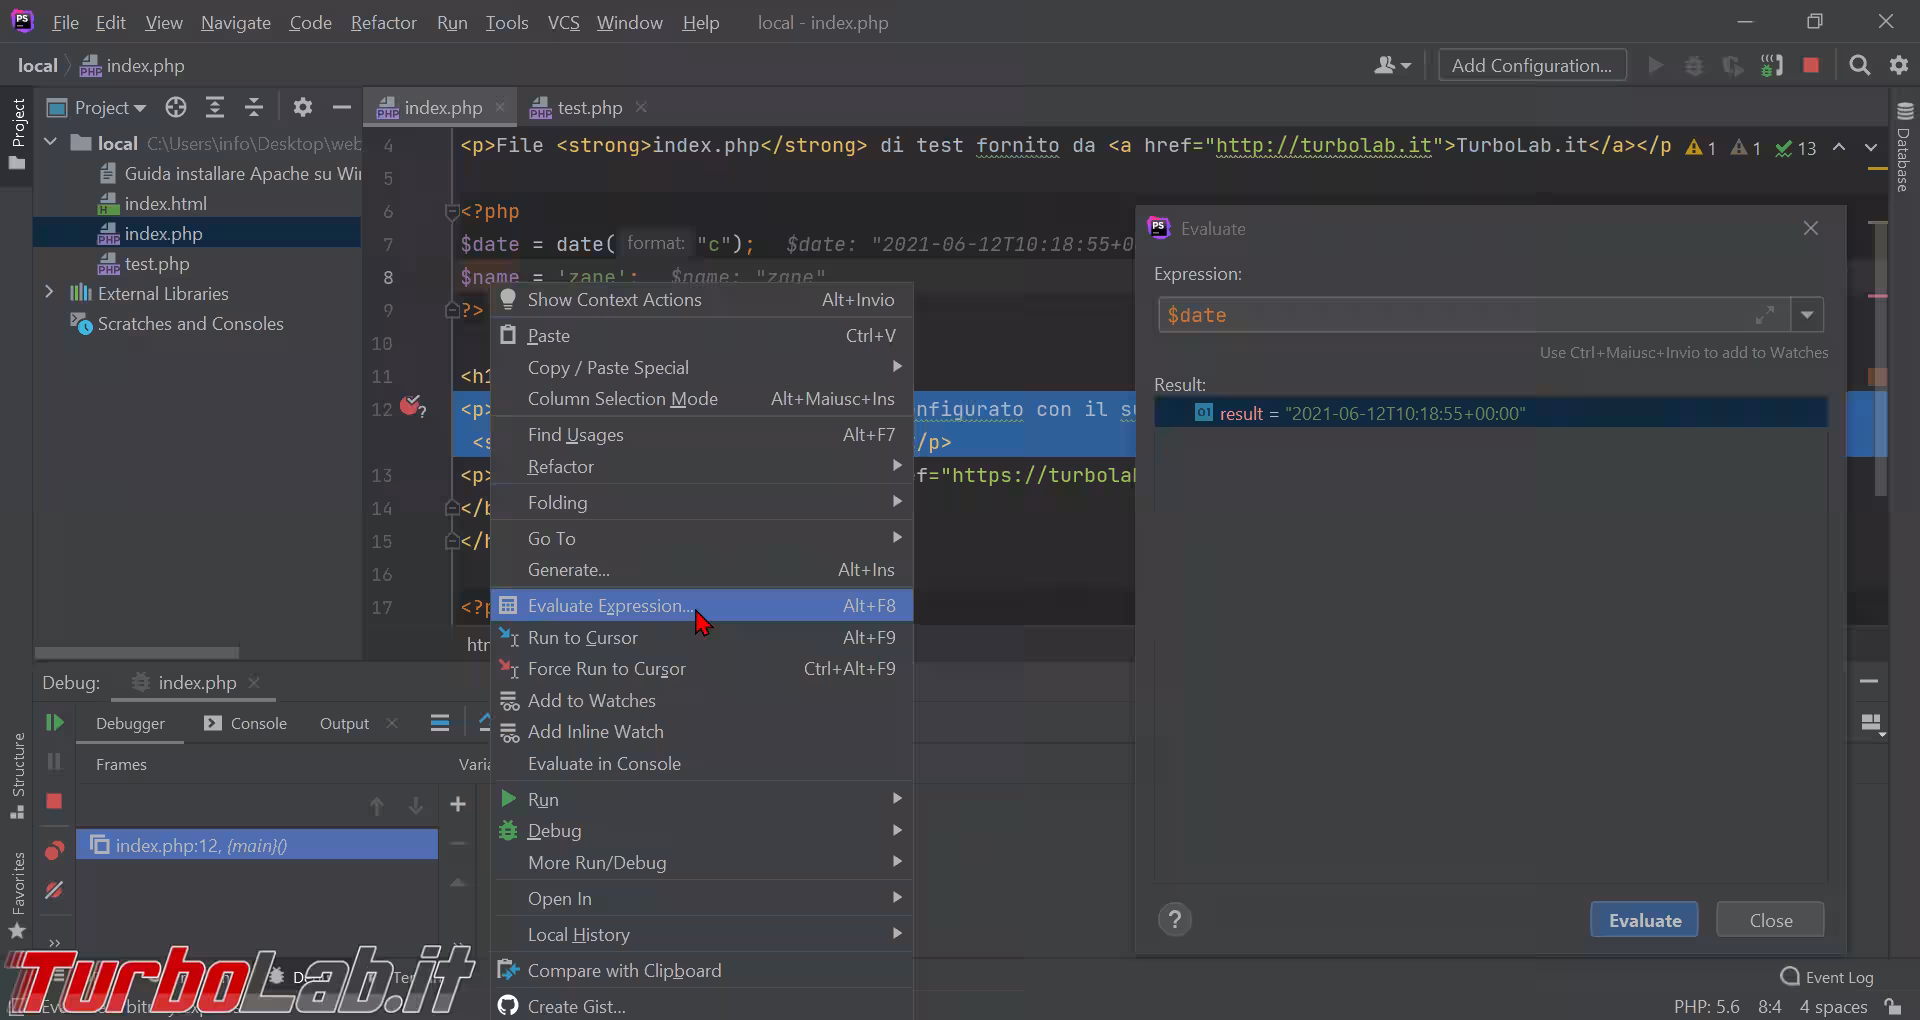Collapse the local project root folder
The height and width of the screenshot is (1020, 1920).
(x=50, y=143)
